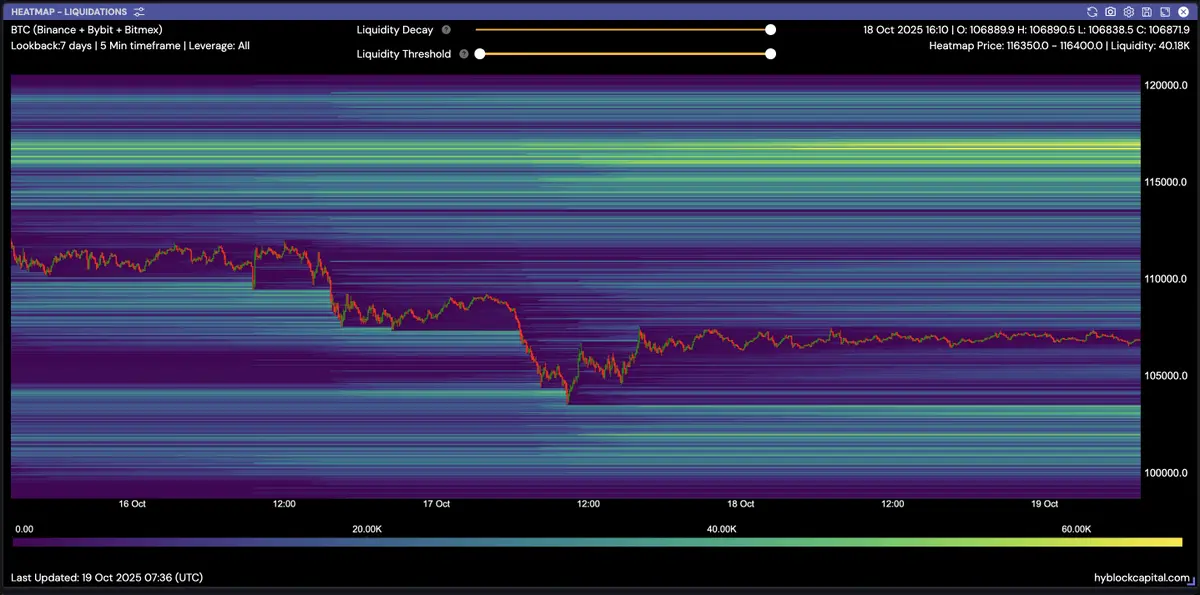1200x595 pixels.
Task: Click the right Liquidity Threshold slider handle
Action: pyautogui.click(x=770, y=54)
